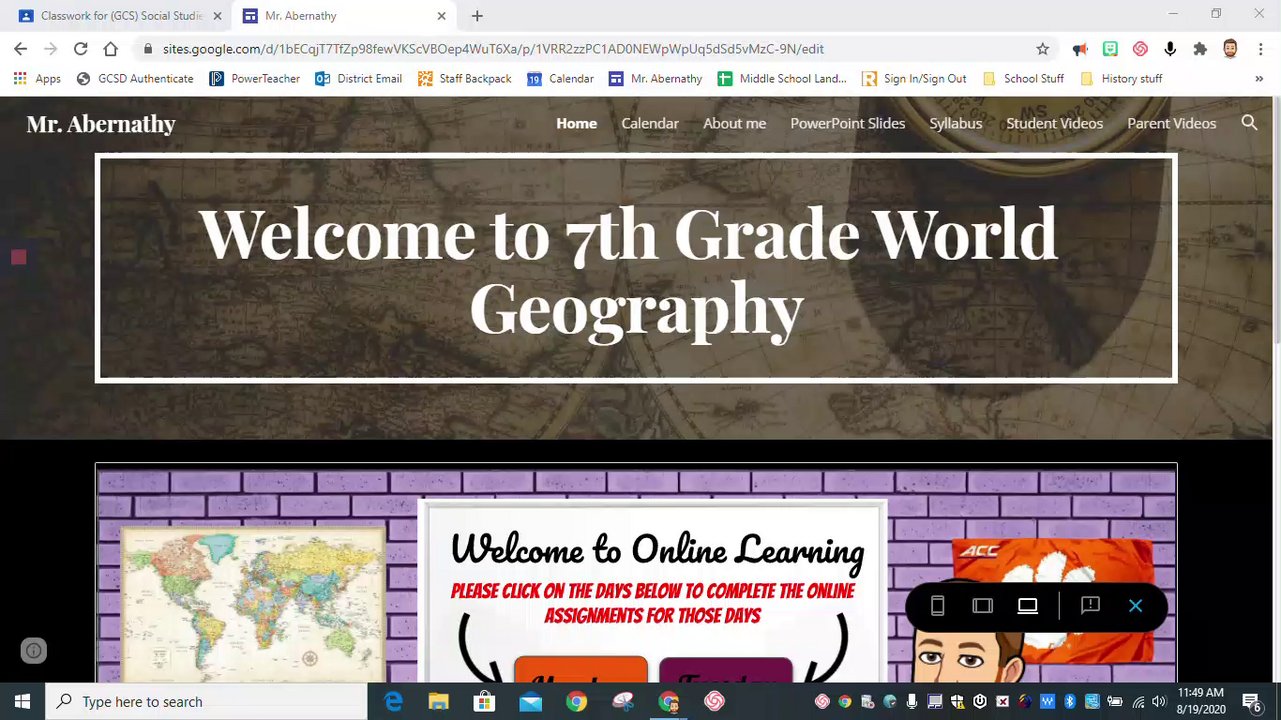
Task: Open Chrome's three-dot menu
Action: pos(1260,48)
